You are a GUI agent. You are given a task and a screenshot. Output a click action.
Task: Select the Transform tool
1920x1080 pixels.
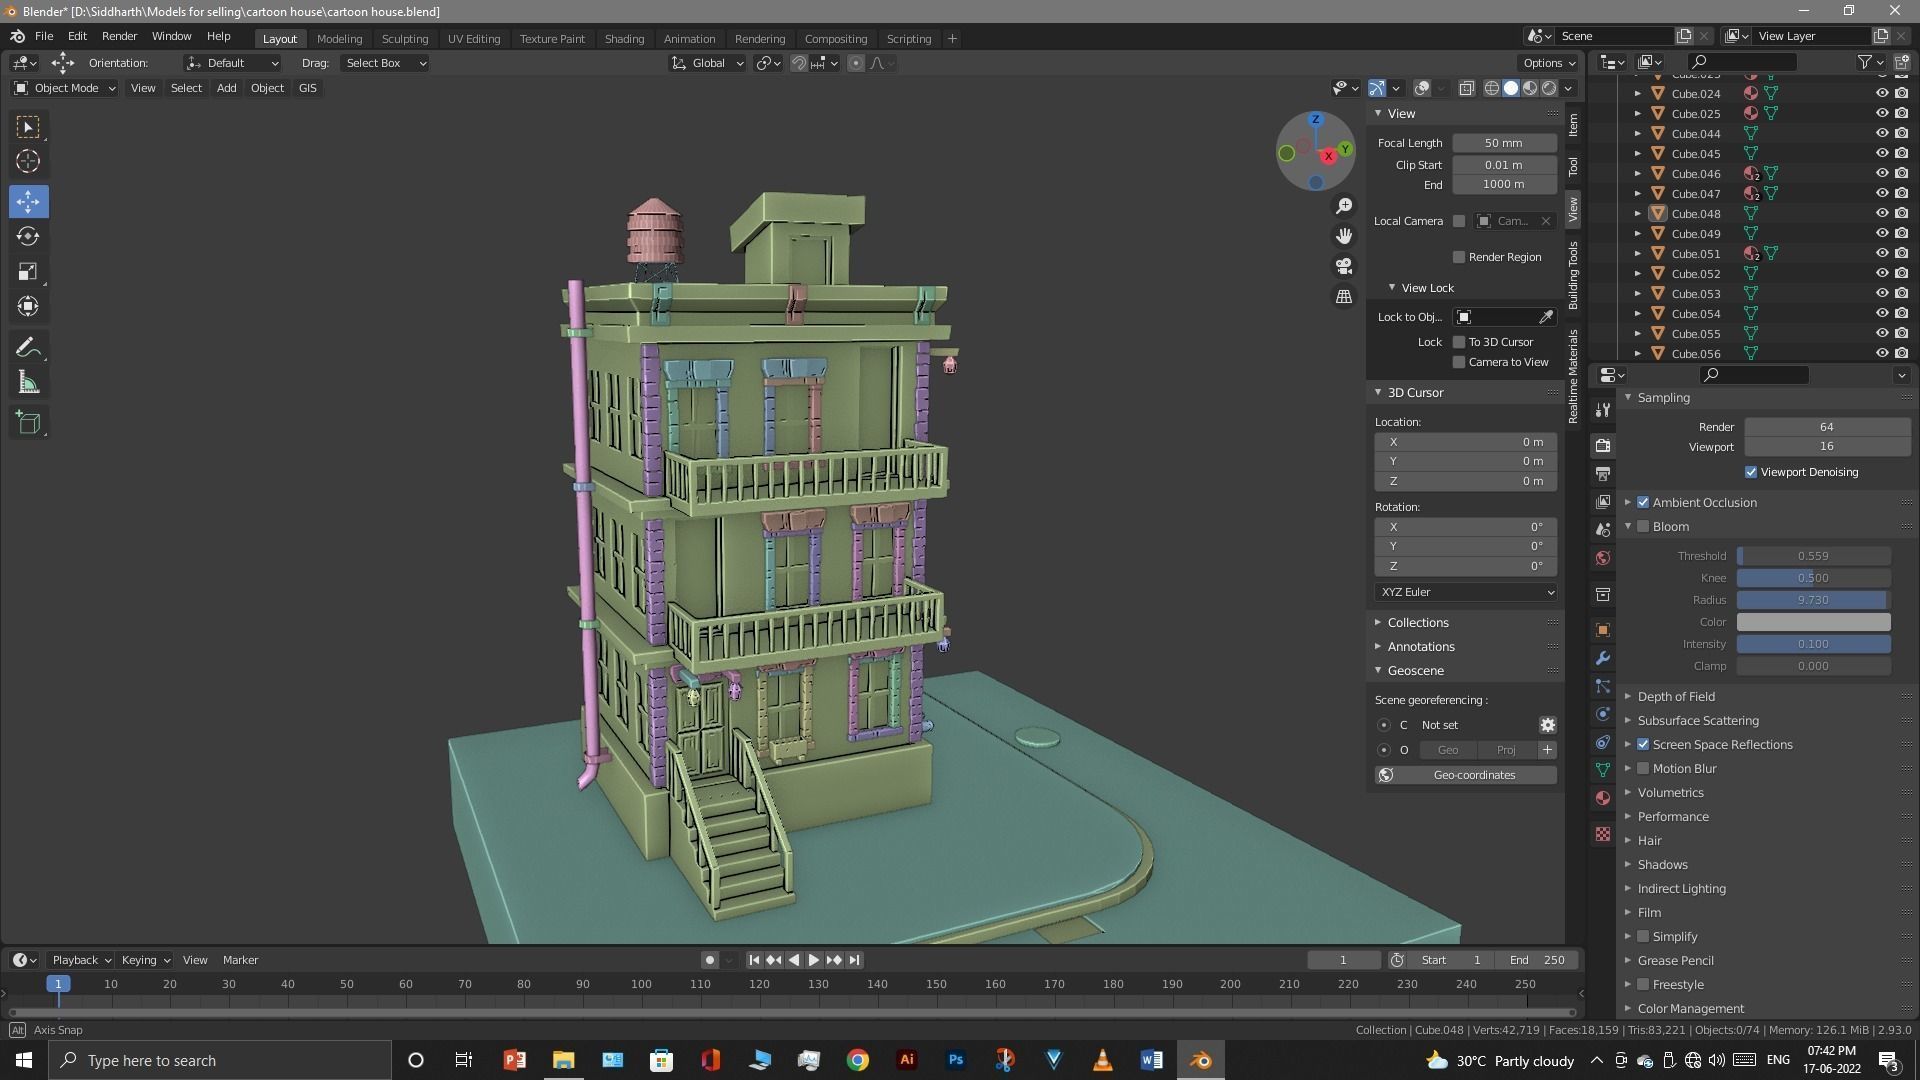[28, 307]
